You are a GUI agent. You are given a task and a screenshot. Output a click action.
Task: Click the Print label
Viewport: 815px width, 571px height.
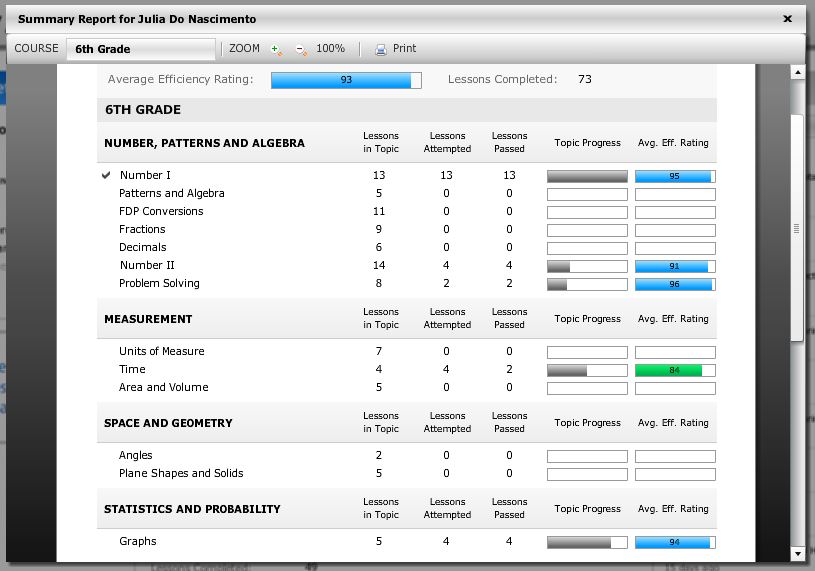pyautogui.click(x=404, y=48)
